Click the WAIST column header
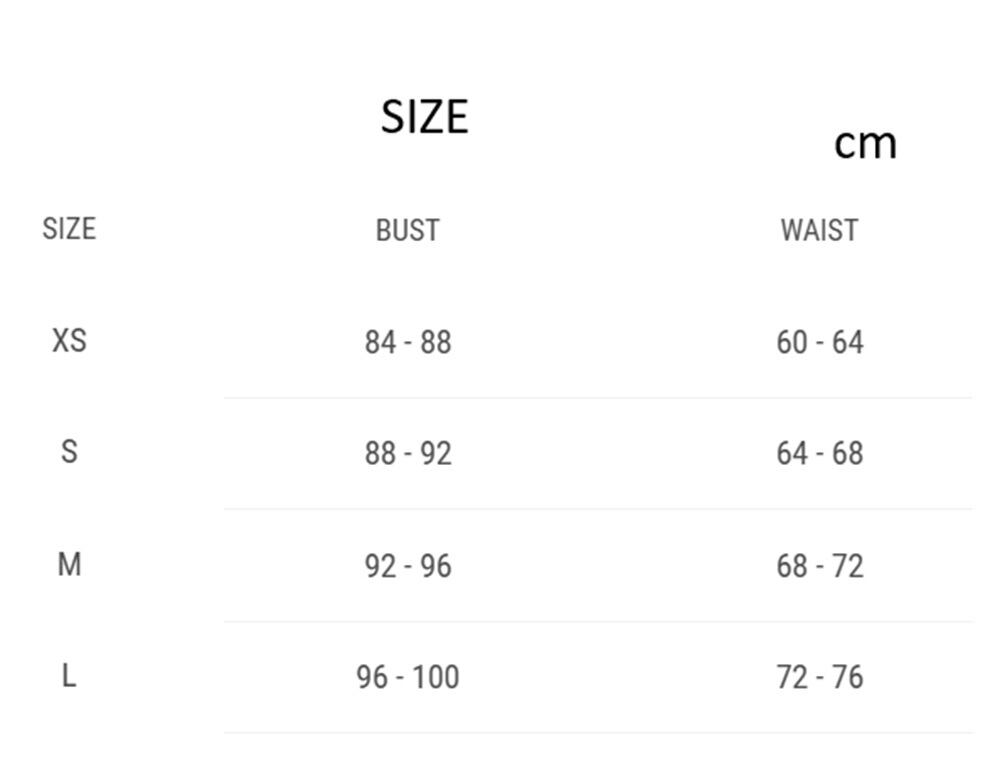 [x=819, y=230]
